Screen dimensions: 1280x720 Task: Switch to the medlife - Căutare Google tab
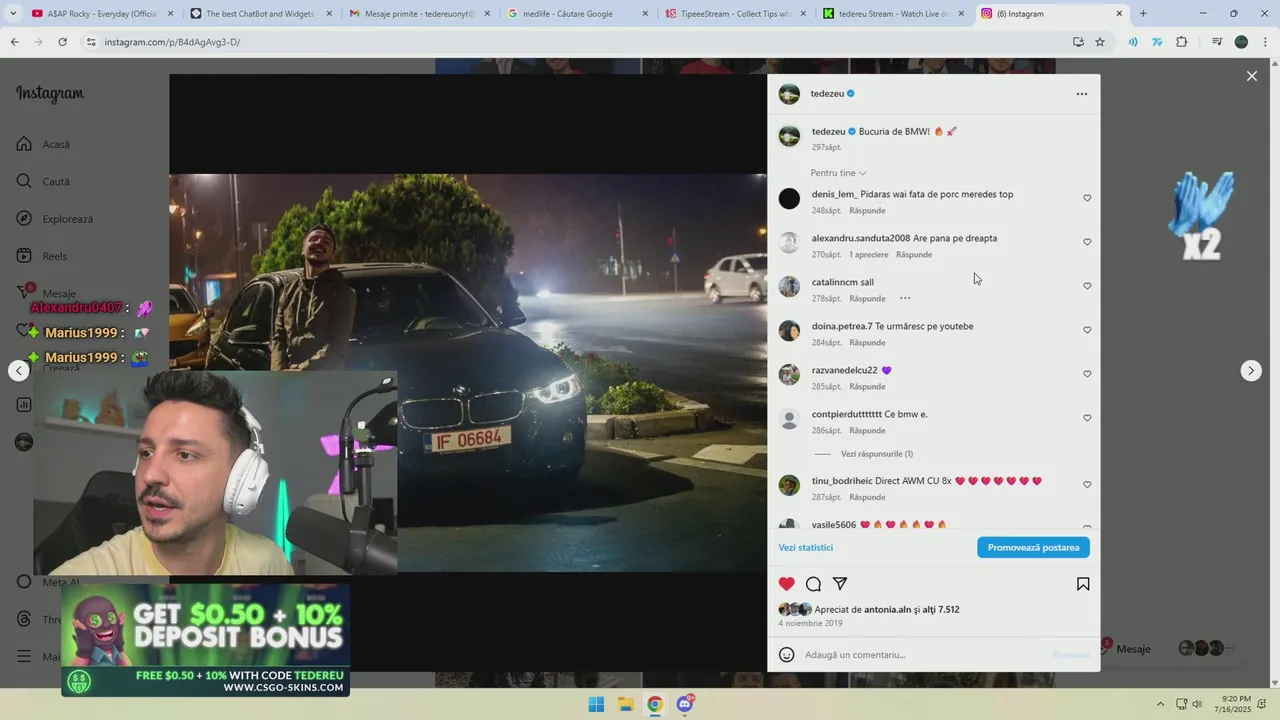[578, 14]
